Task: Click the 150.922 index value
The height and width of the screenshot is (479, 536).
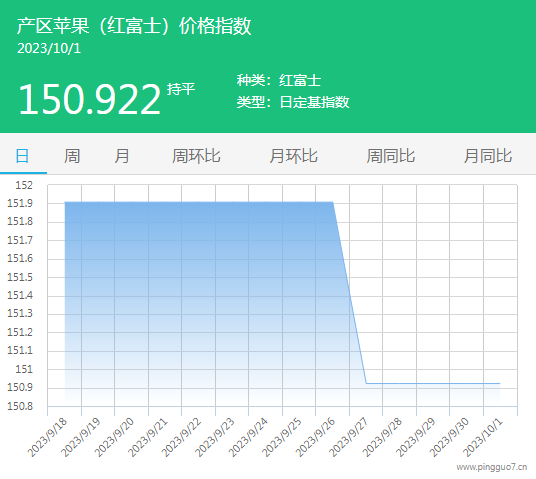Action: click(x=89, y=99)
